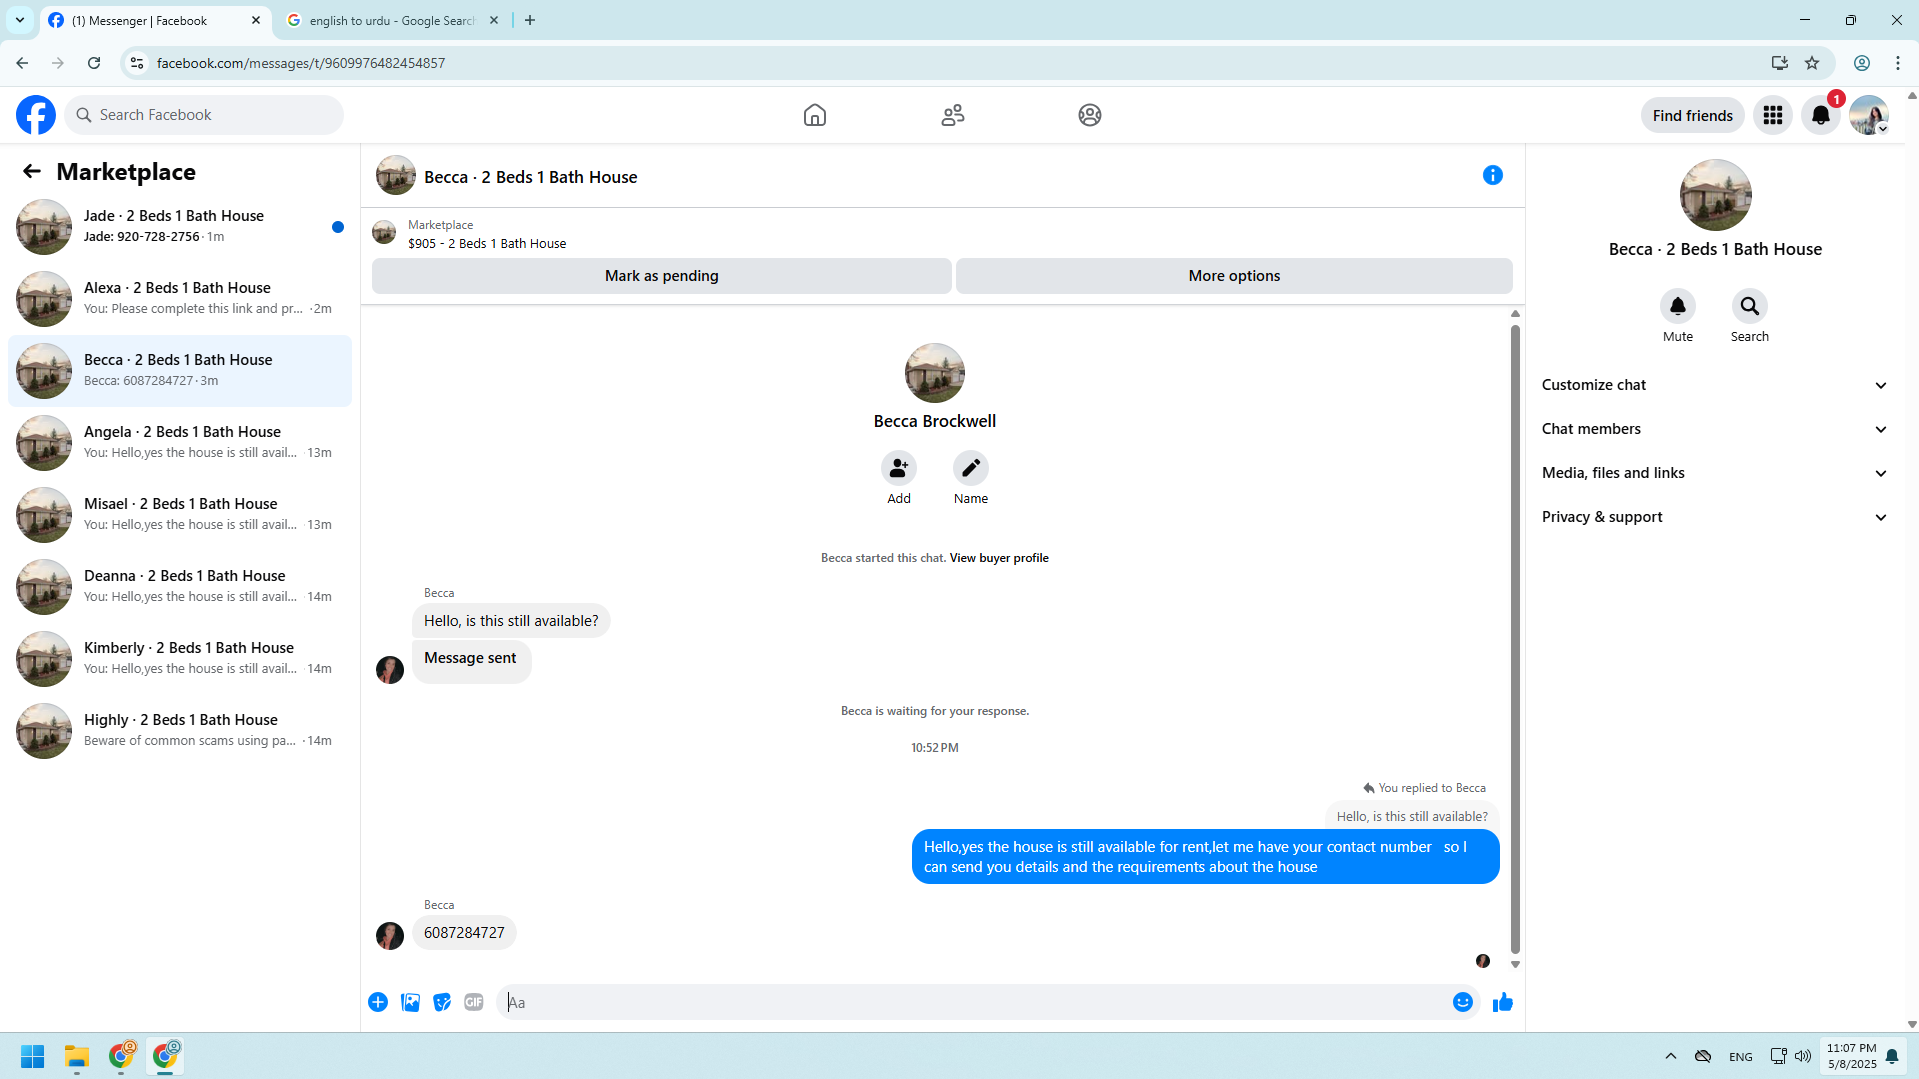This screenshot has width=1919, height=1079.
Task: Expand Customize chat section
Action: pyautogui.click(x=1715, y=385)
